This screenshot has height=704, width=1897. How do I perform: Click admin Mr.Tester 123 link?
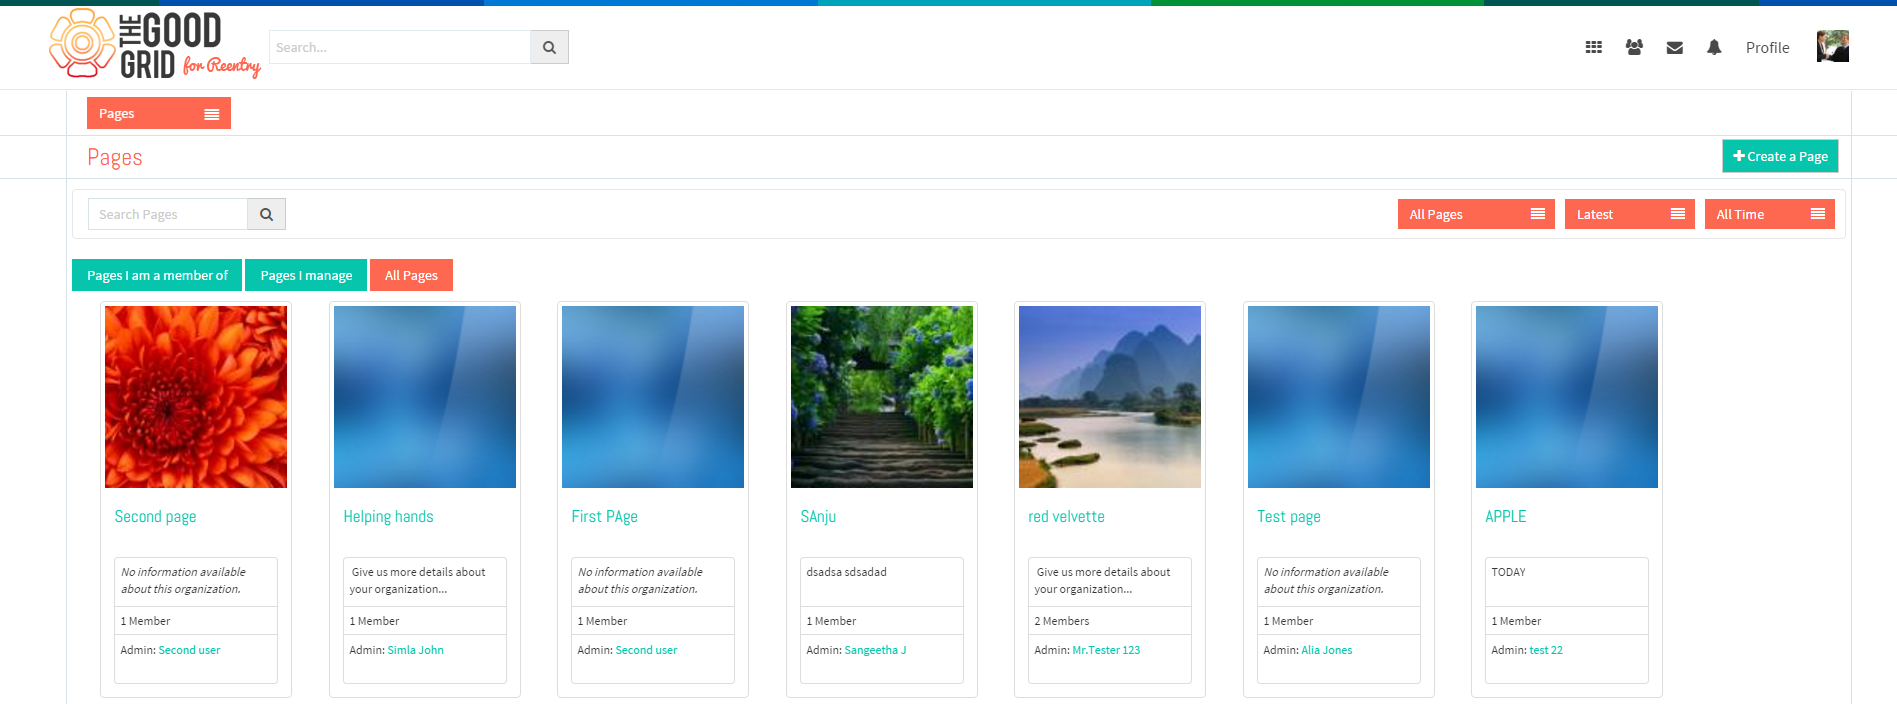1106,650
